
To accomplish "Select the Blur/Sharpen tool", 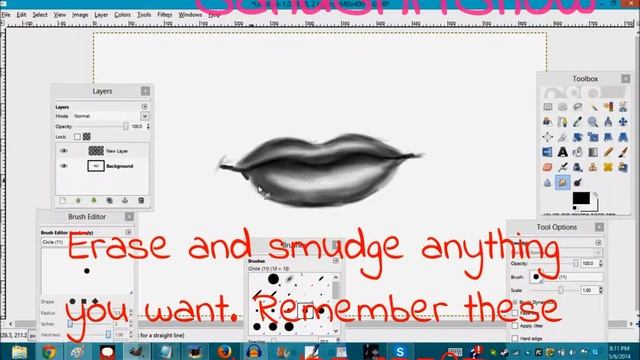I will (x=548, y=182).
